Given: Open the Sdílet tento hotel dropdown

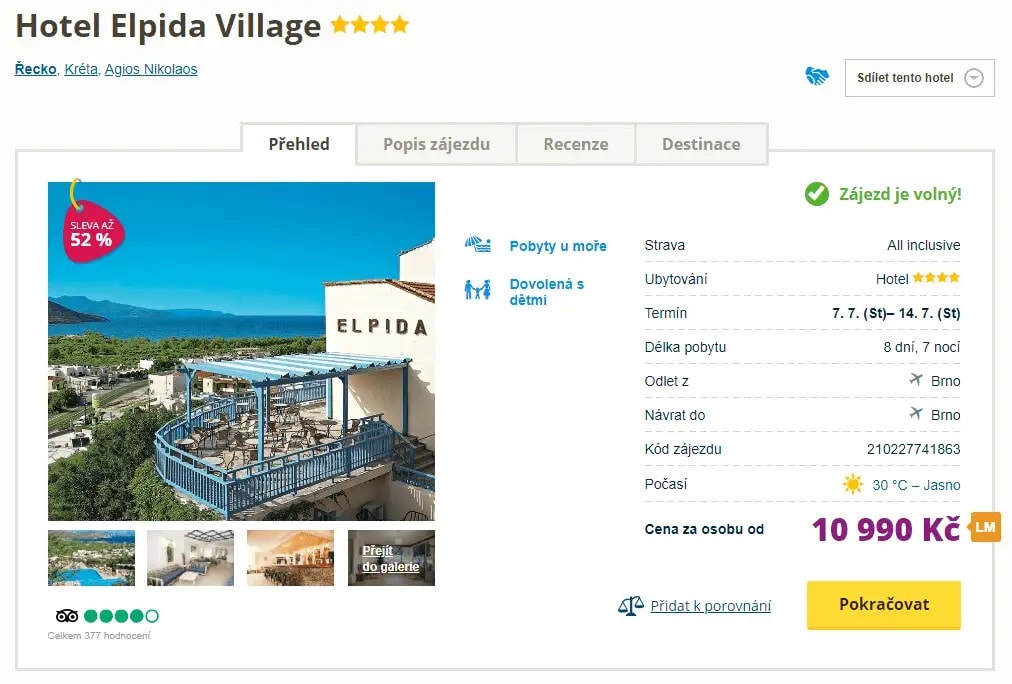Looking at the screenshot, I should click(919, 78).
